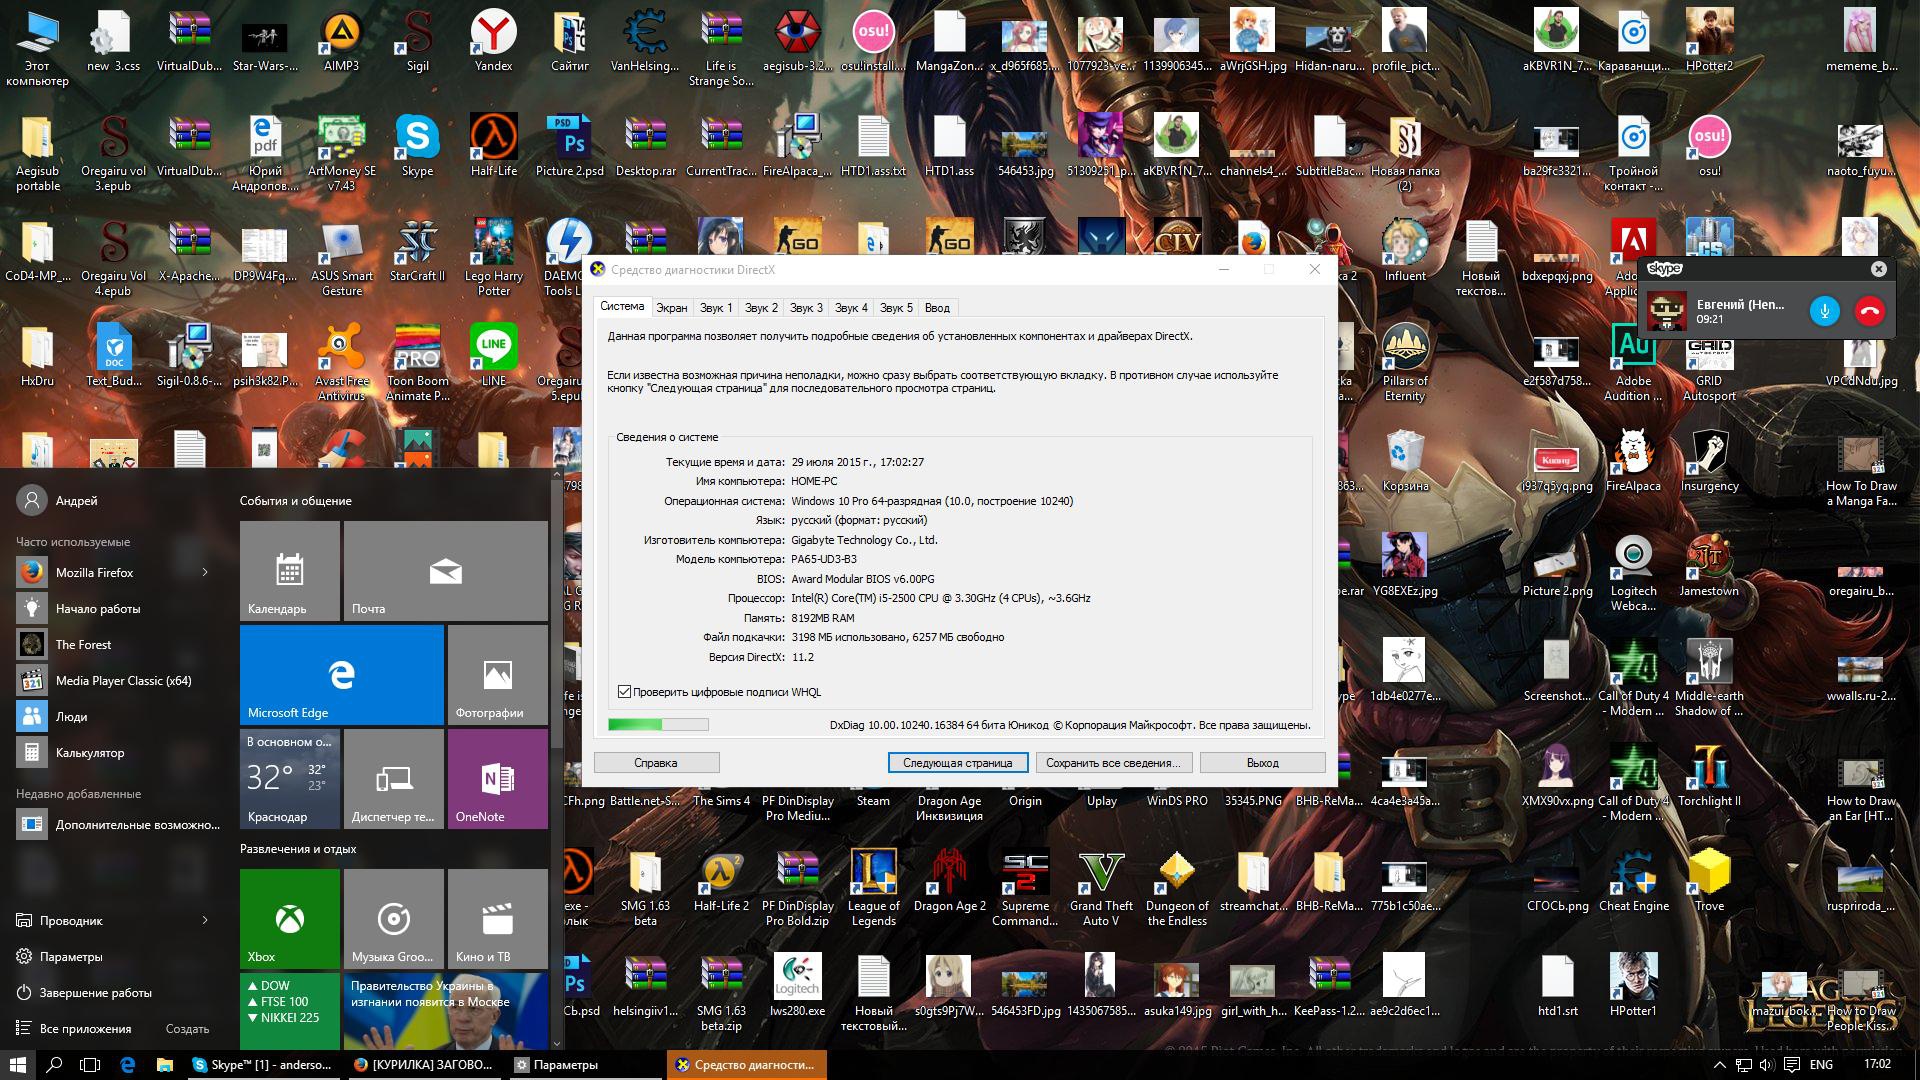Viewport: 1920px width, 1080px height.
Task: Open the Xbox tile in Start menu
Action: point(290,918)
